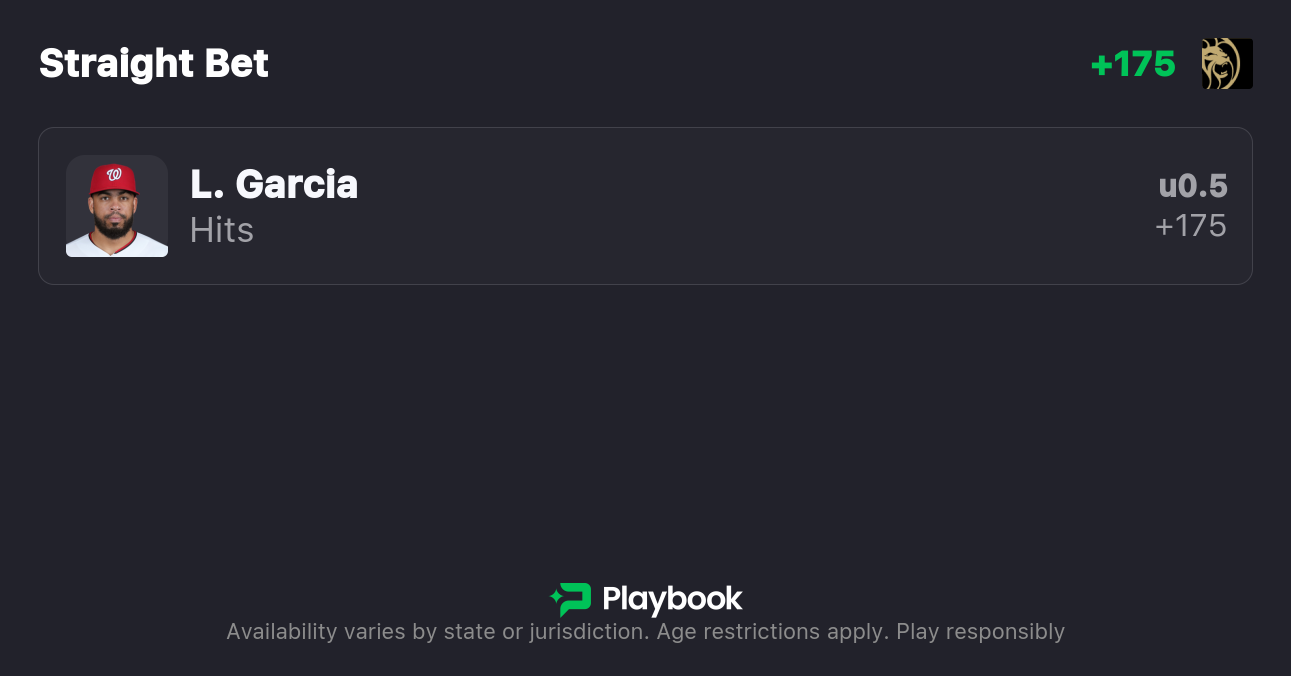Open the L. Garcia player name
This screenshot has height=676, width=1291.
pyautogui.click(x=274, y=184)
